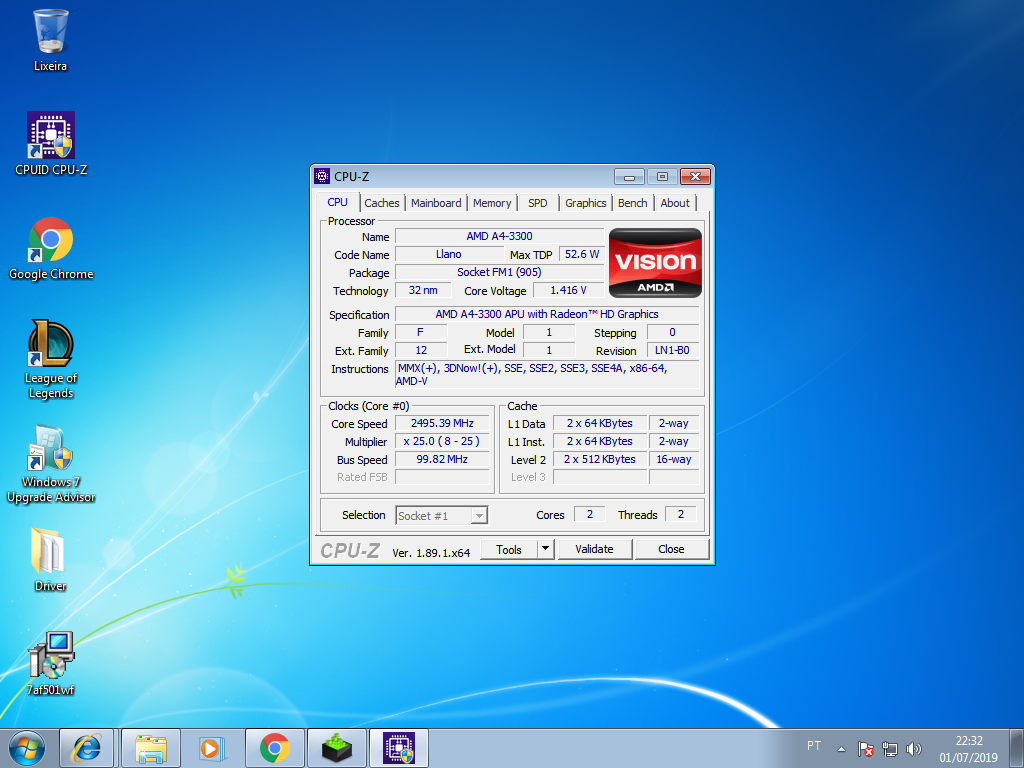The height and width of the screenshot is (768, 1024).
Task: Click the instructions list starting MMX(+)
Action: pyautogui.click(x=547, y=375)
